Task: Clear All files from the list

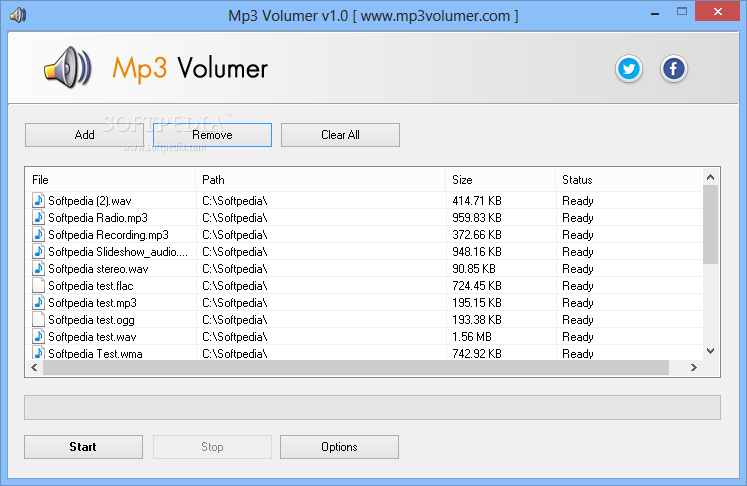Action: click(340, 135)
